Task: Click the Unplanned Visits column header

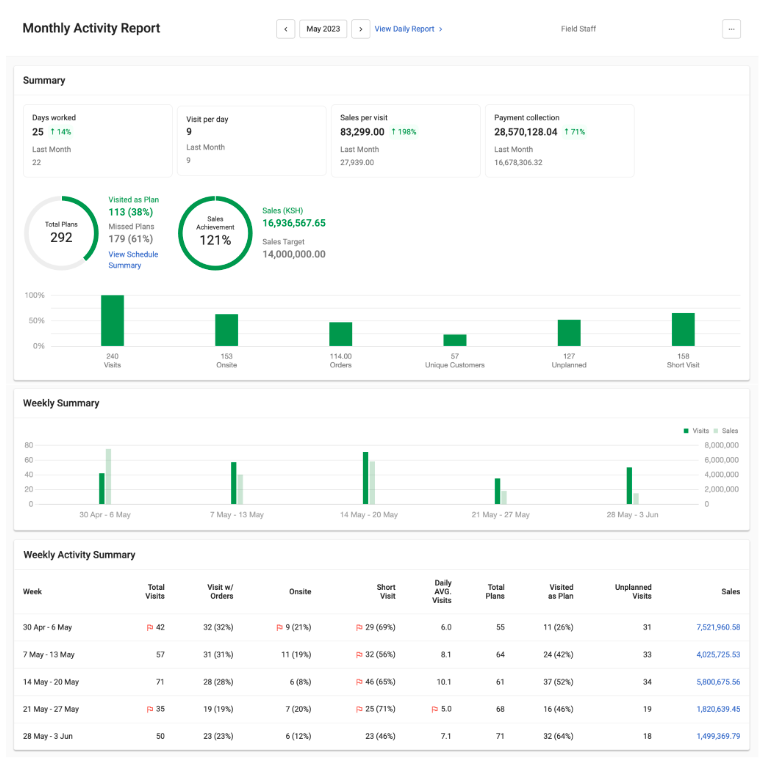Action: click(x=633, y=591)
